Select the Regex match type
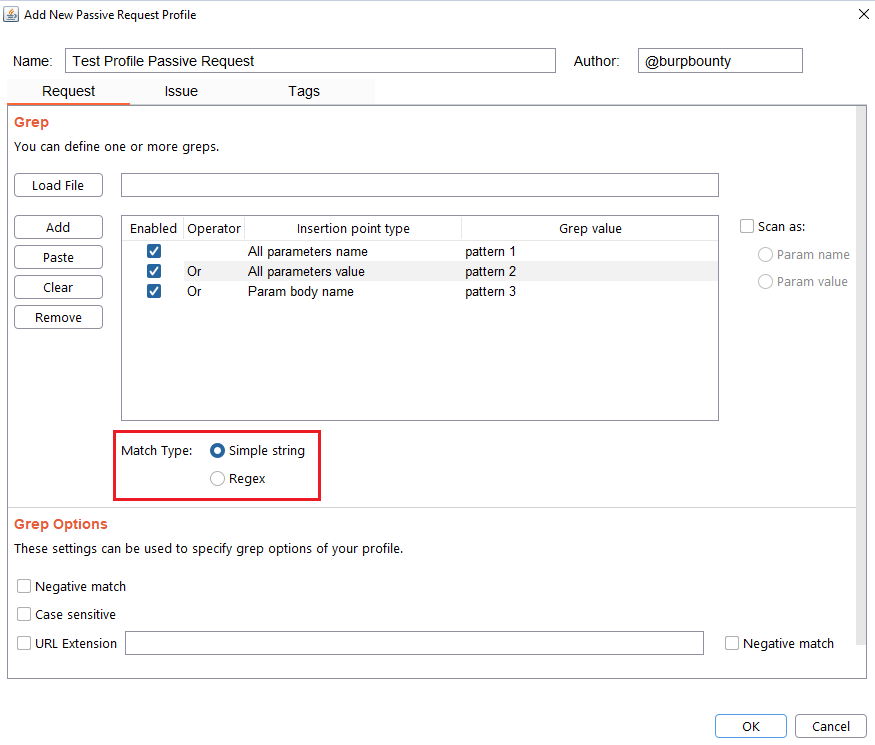Screen dimensions: 875x745 point(218,479)
